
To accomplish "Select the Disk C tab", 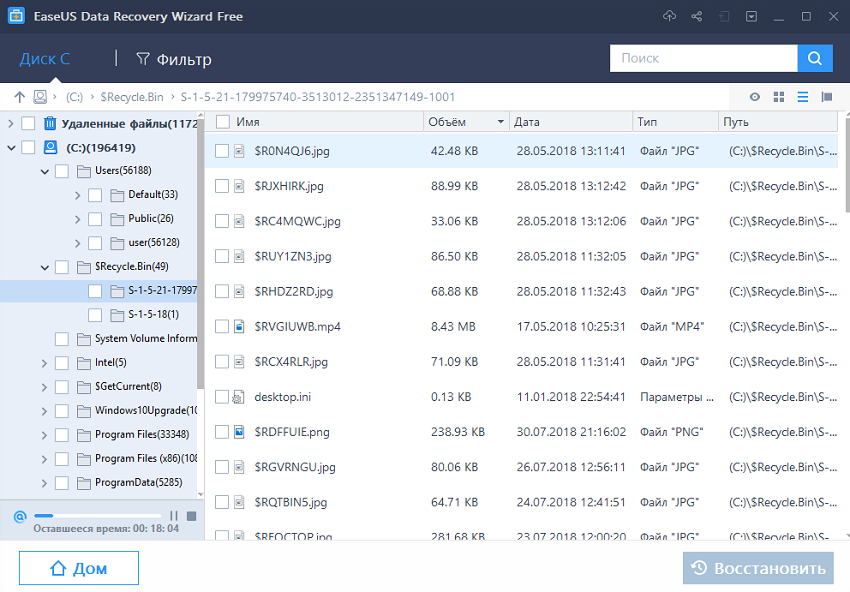I will pyautogui.click(x=45, y=59).
